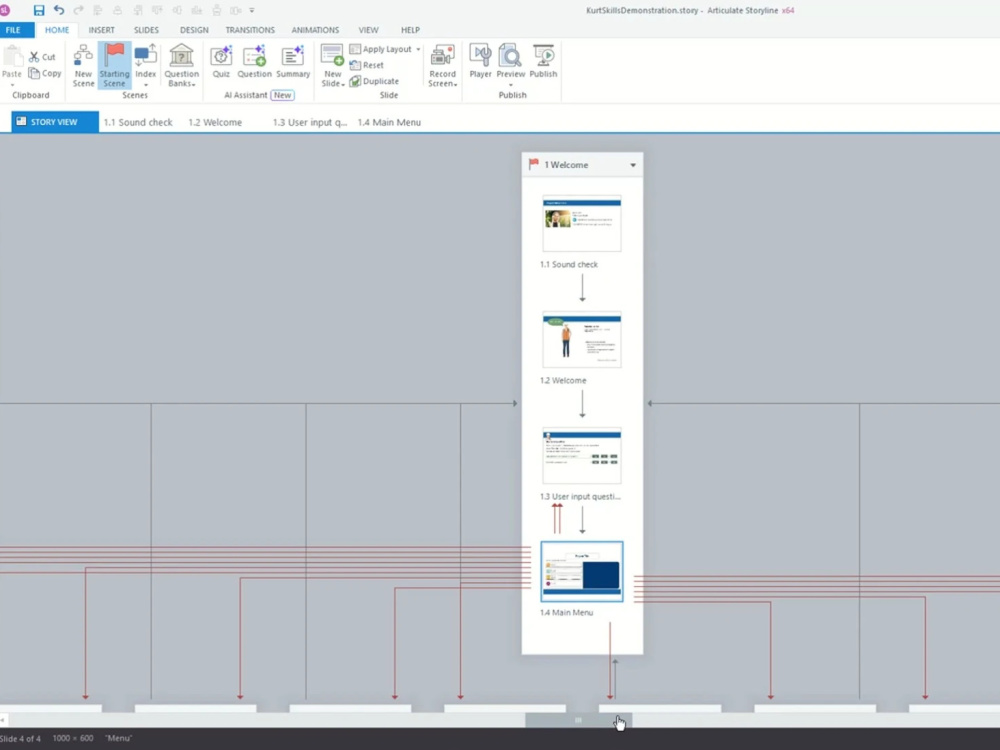Open the 1.3 User input slide tab
The width and height of the screenshot is (1000, 750).
(x=310, y=122)
